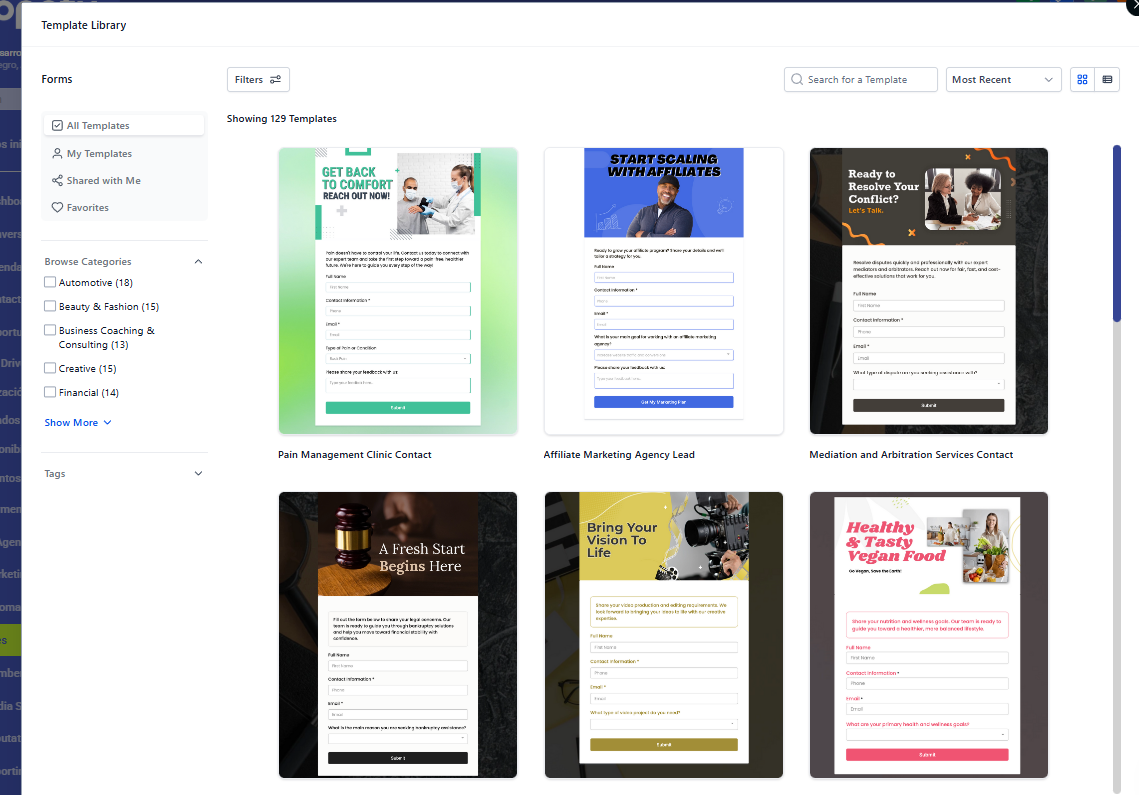Screen dimensions: 1139x795
Task: Collapse the Browse Categories section
Action: pyautogui.click(x=198, y=262)
